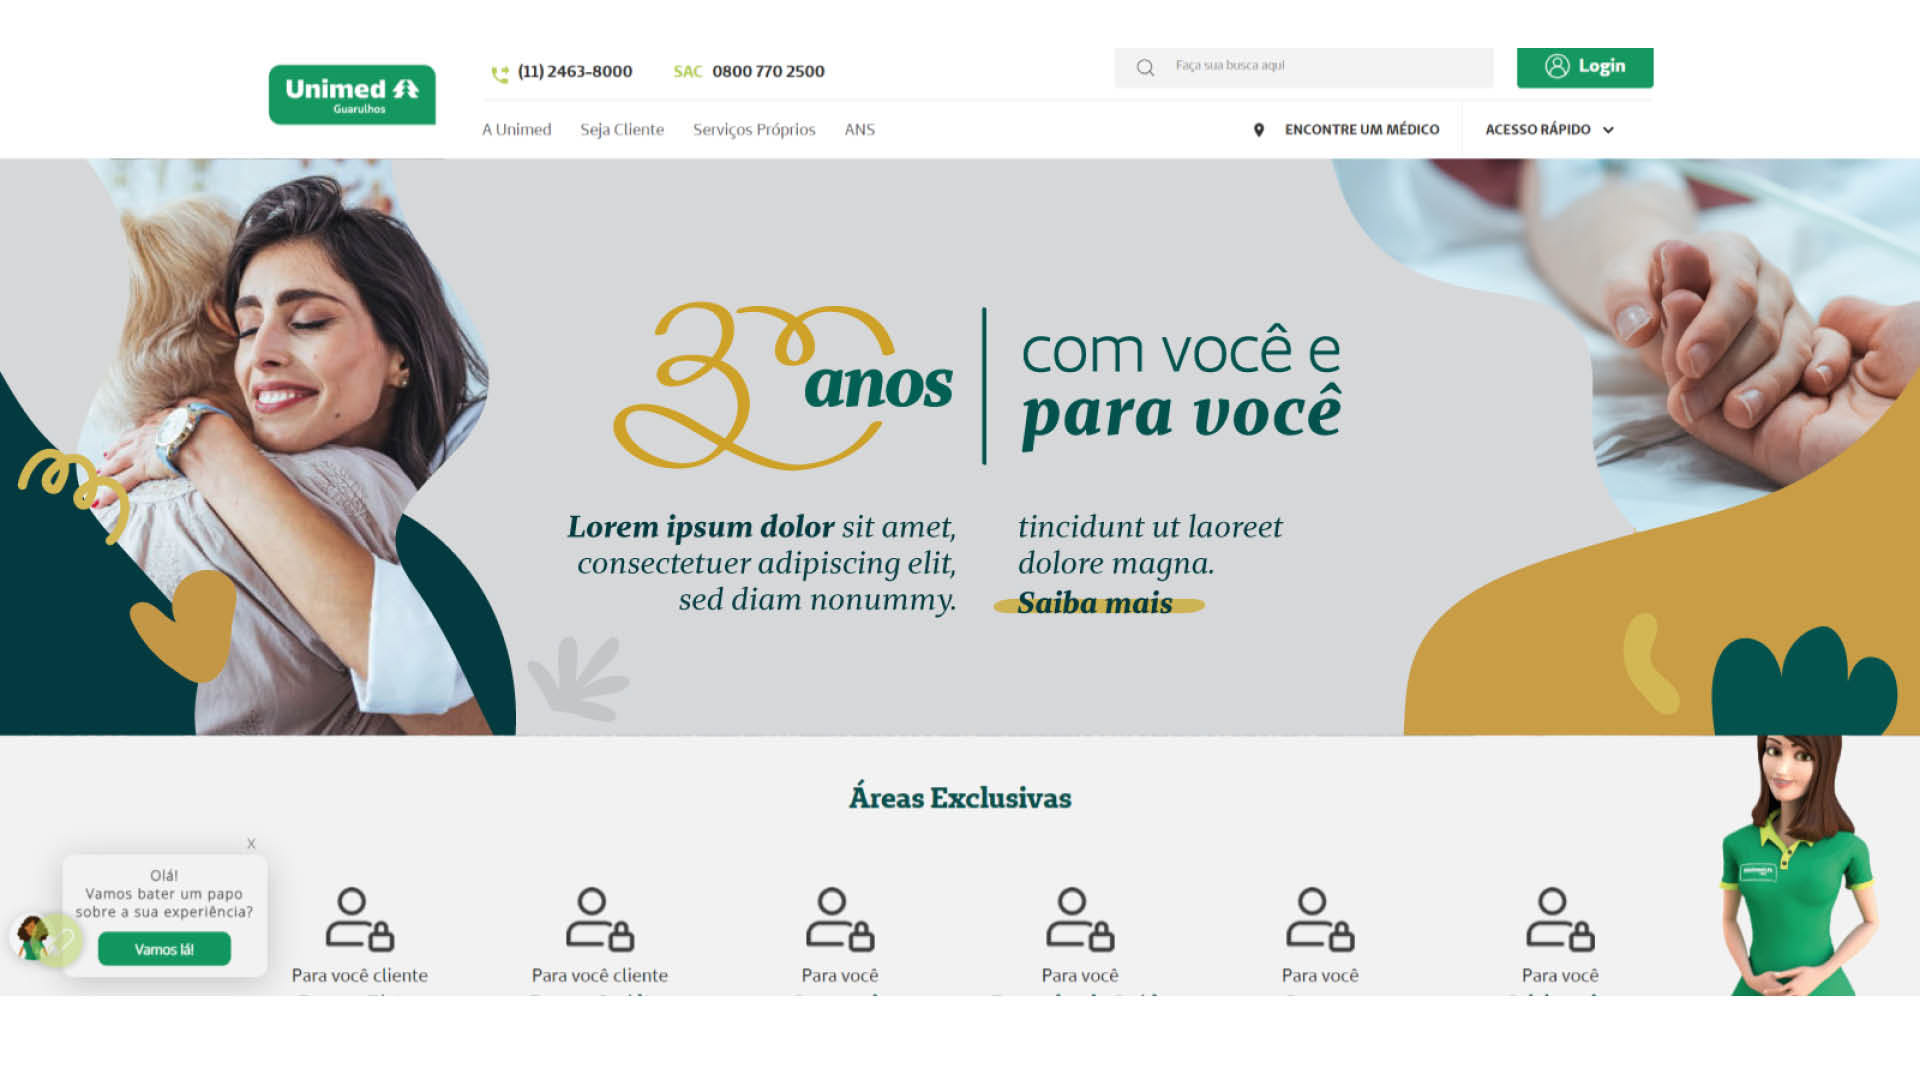Click the user icon in Login button
1920x1080 pixels.
pos(1556,66)
